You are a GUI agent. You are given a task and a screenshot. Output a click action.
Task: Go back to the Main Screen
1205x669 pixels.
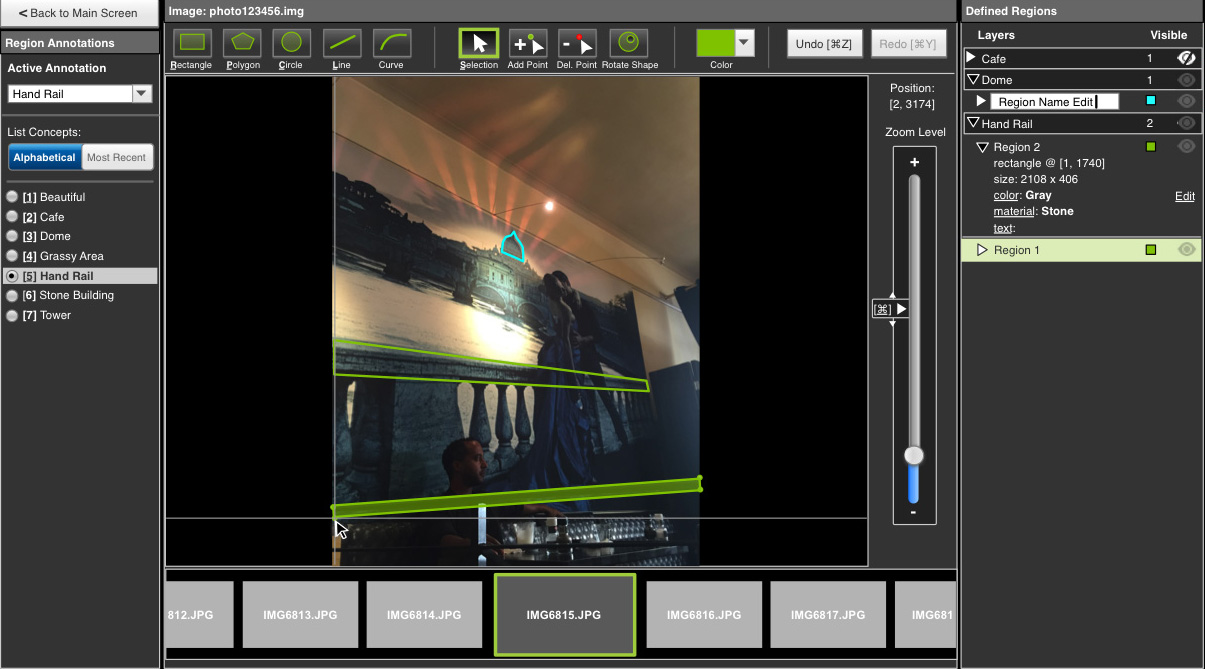pyautogui.click(x=79, y=13)
